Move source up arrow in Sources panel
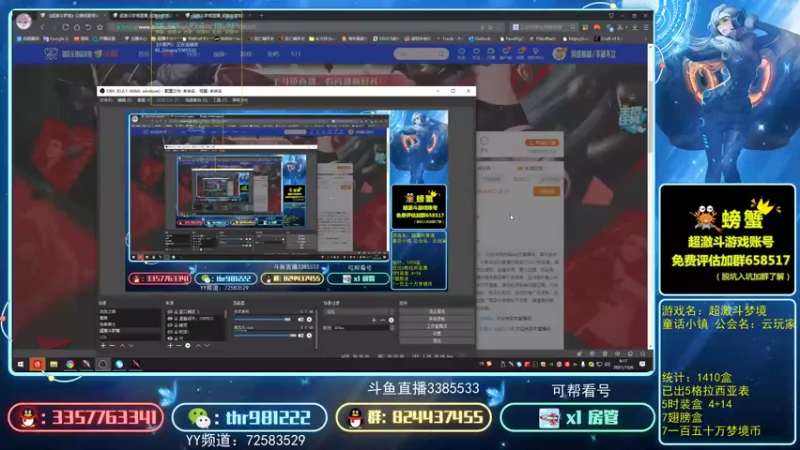This screenshot has width=800, height=450. [x=198, y=345]
